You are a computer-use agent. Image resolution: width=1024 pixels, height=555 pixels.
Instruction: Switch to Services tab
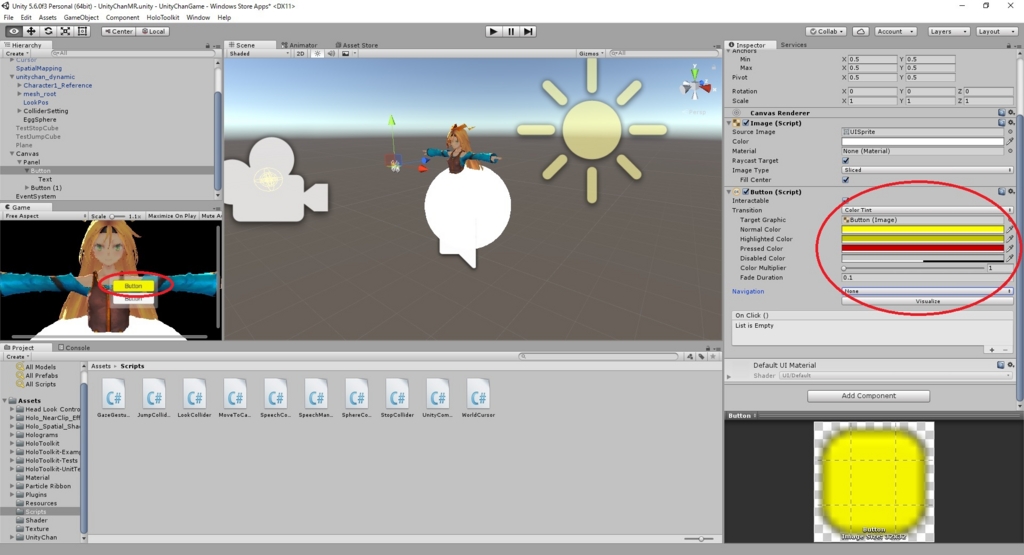(x=793, y=45)
